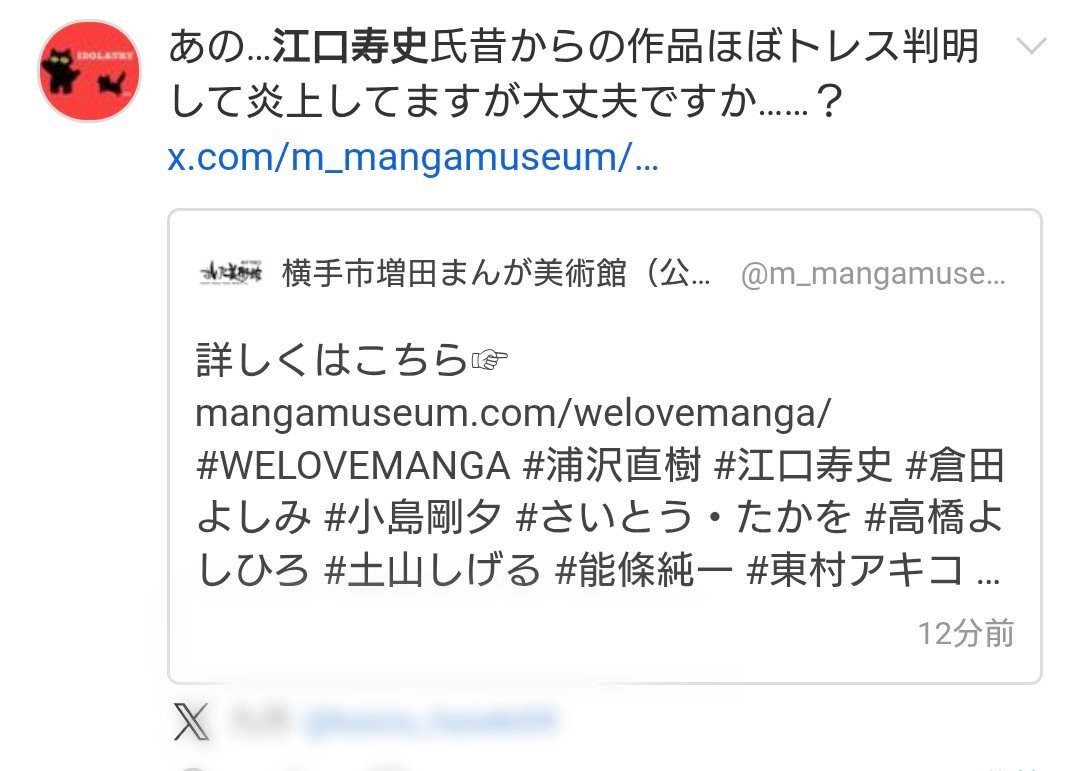The height and width of the screenshot is (771, 1080).
Task: Open mangamuseum.com/welovemanga/ link
Action: (x=514, y=413)
